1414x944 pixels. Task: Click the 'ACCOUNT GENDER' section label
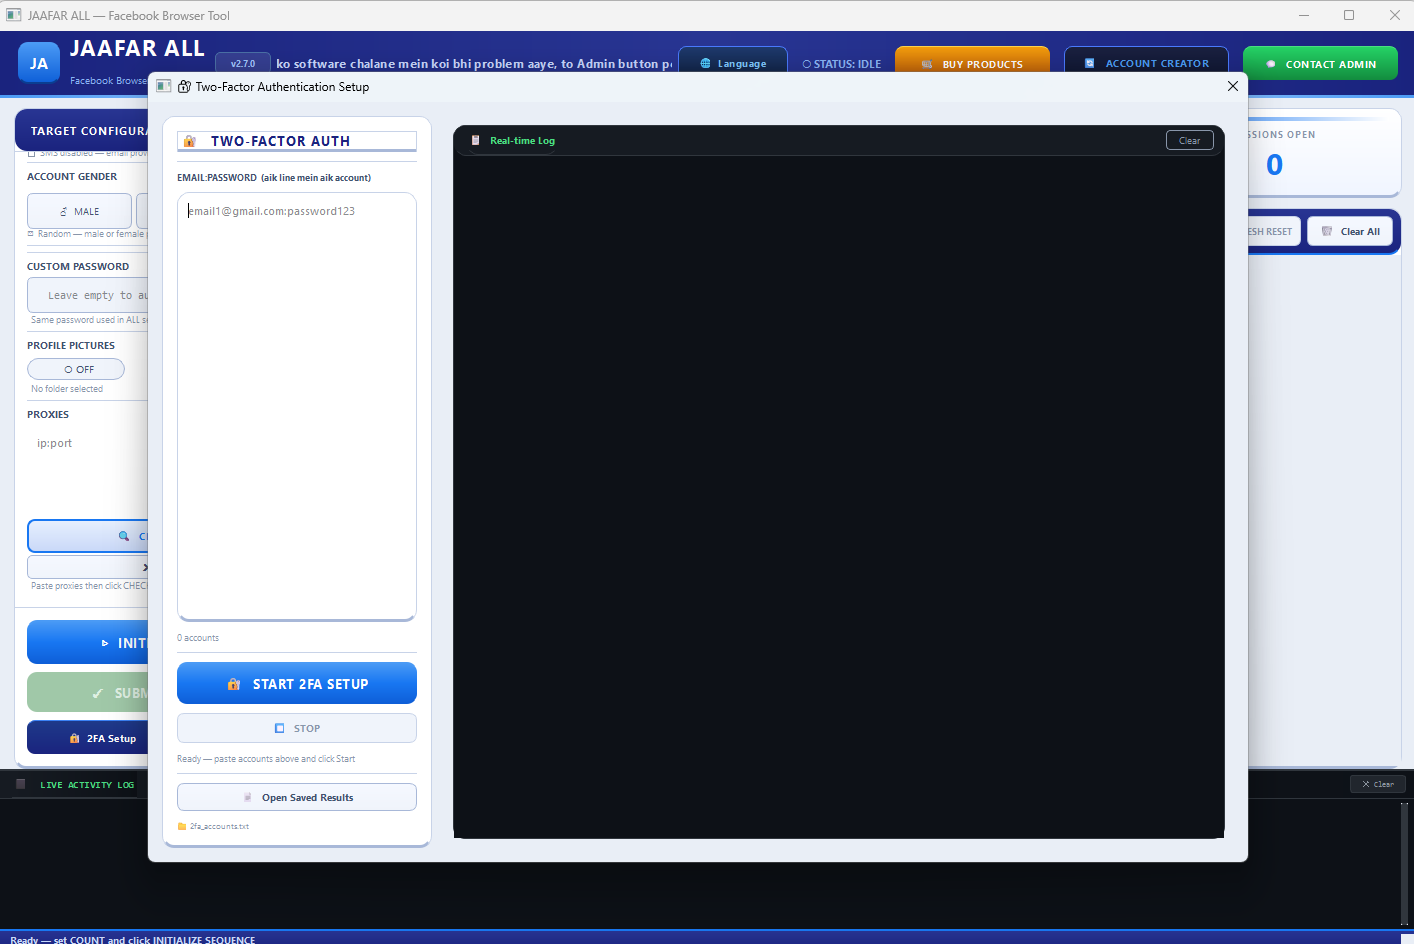click(72, 177)
